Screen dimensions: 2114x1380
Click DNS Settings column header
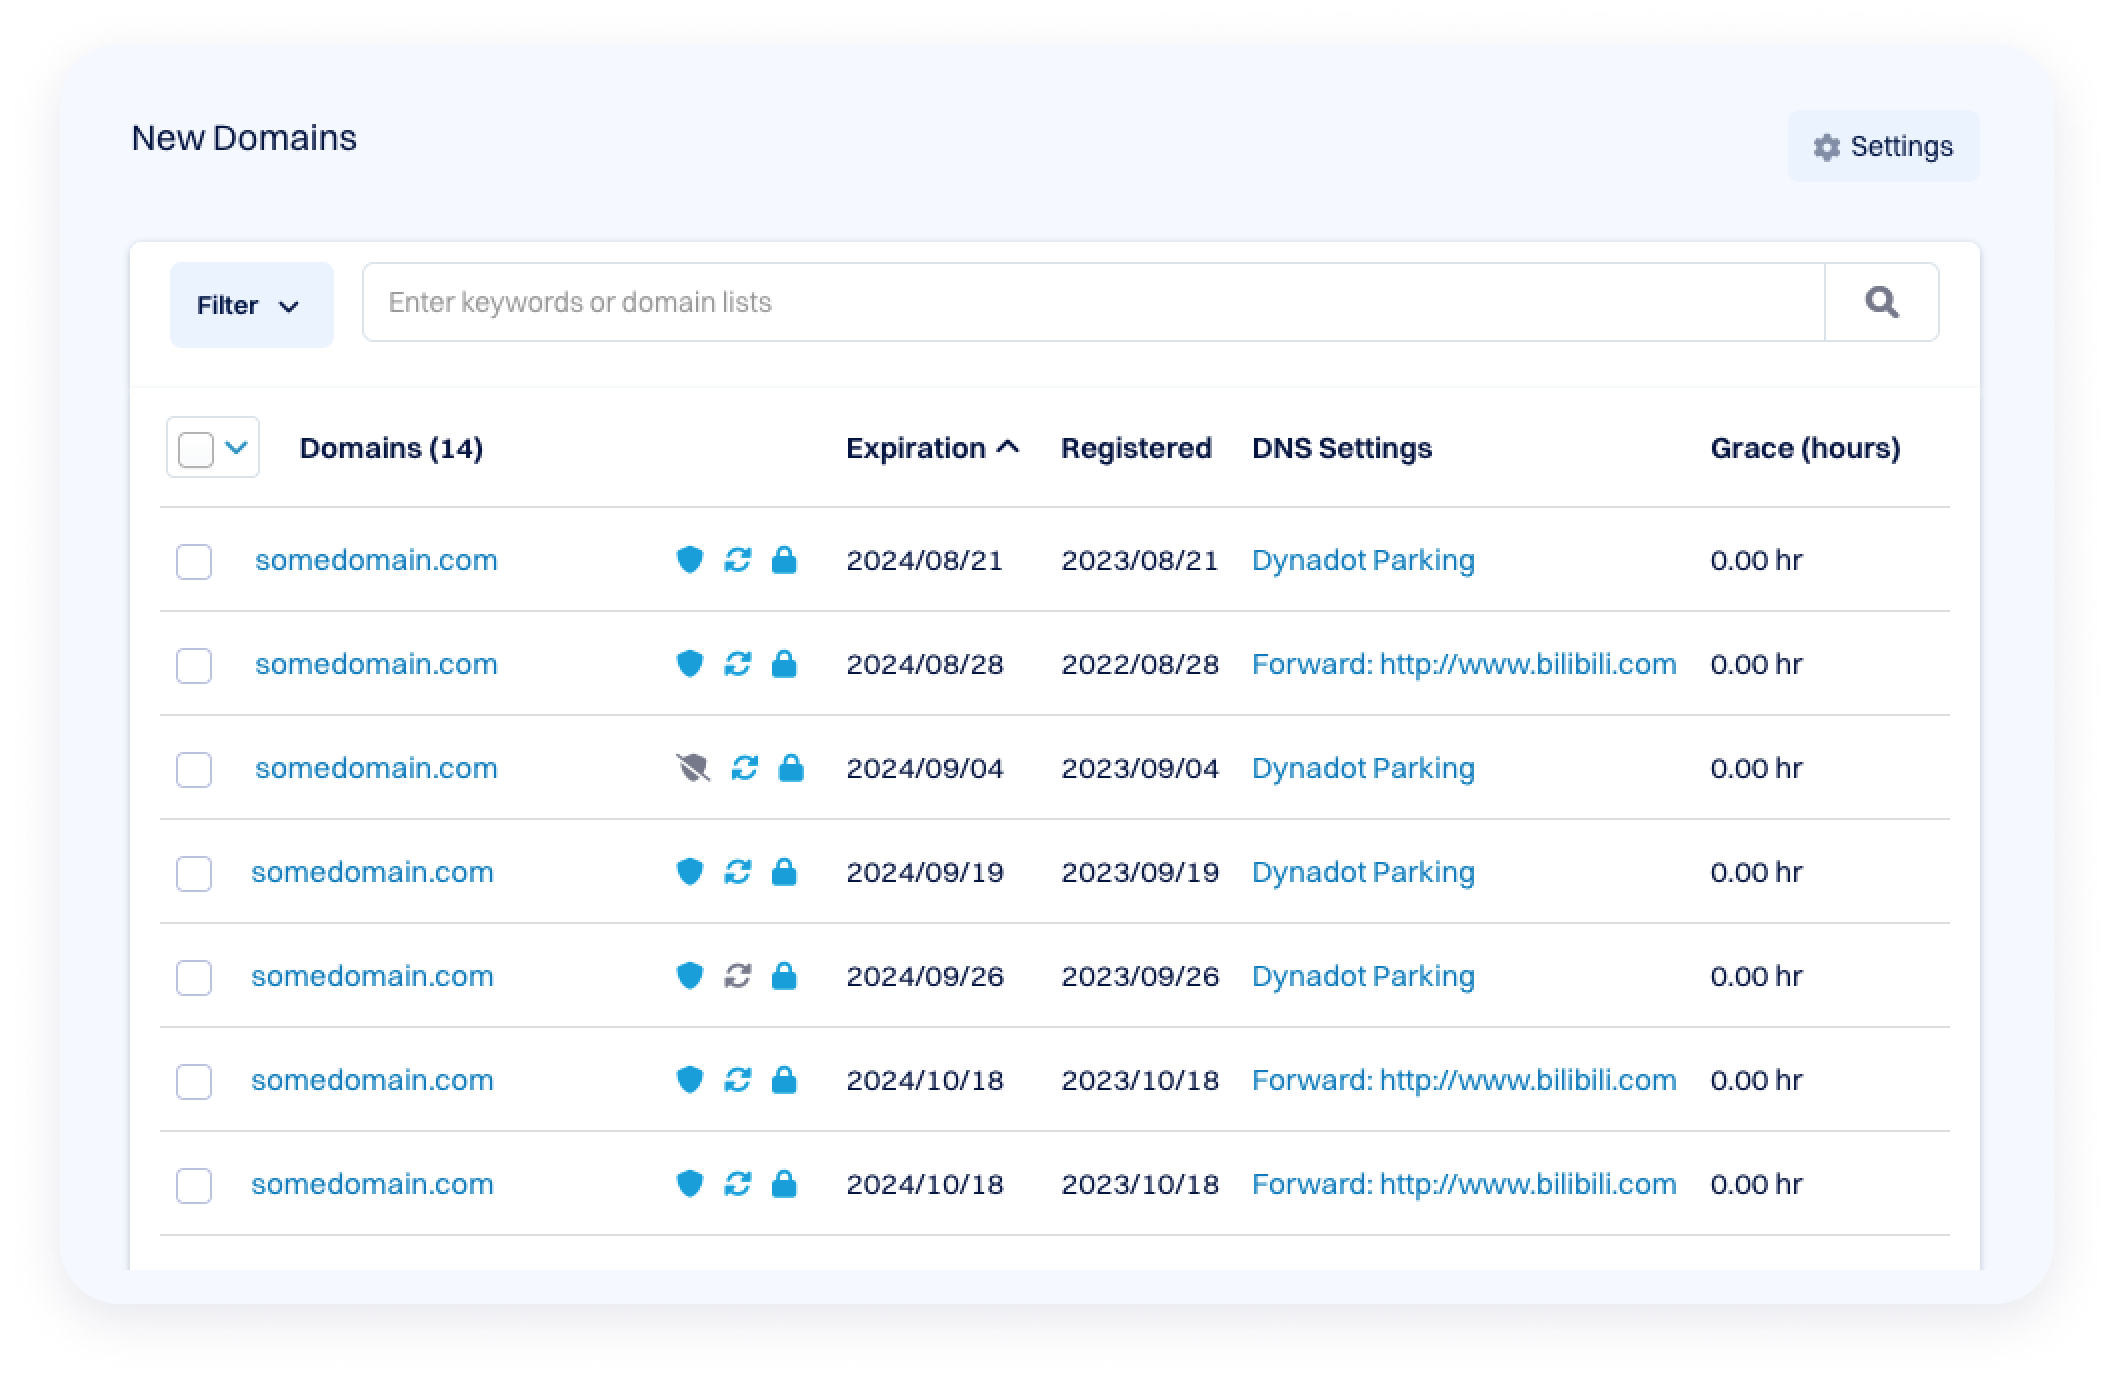1341,448
